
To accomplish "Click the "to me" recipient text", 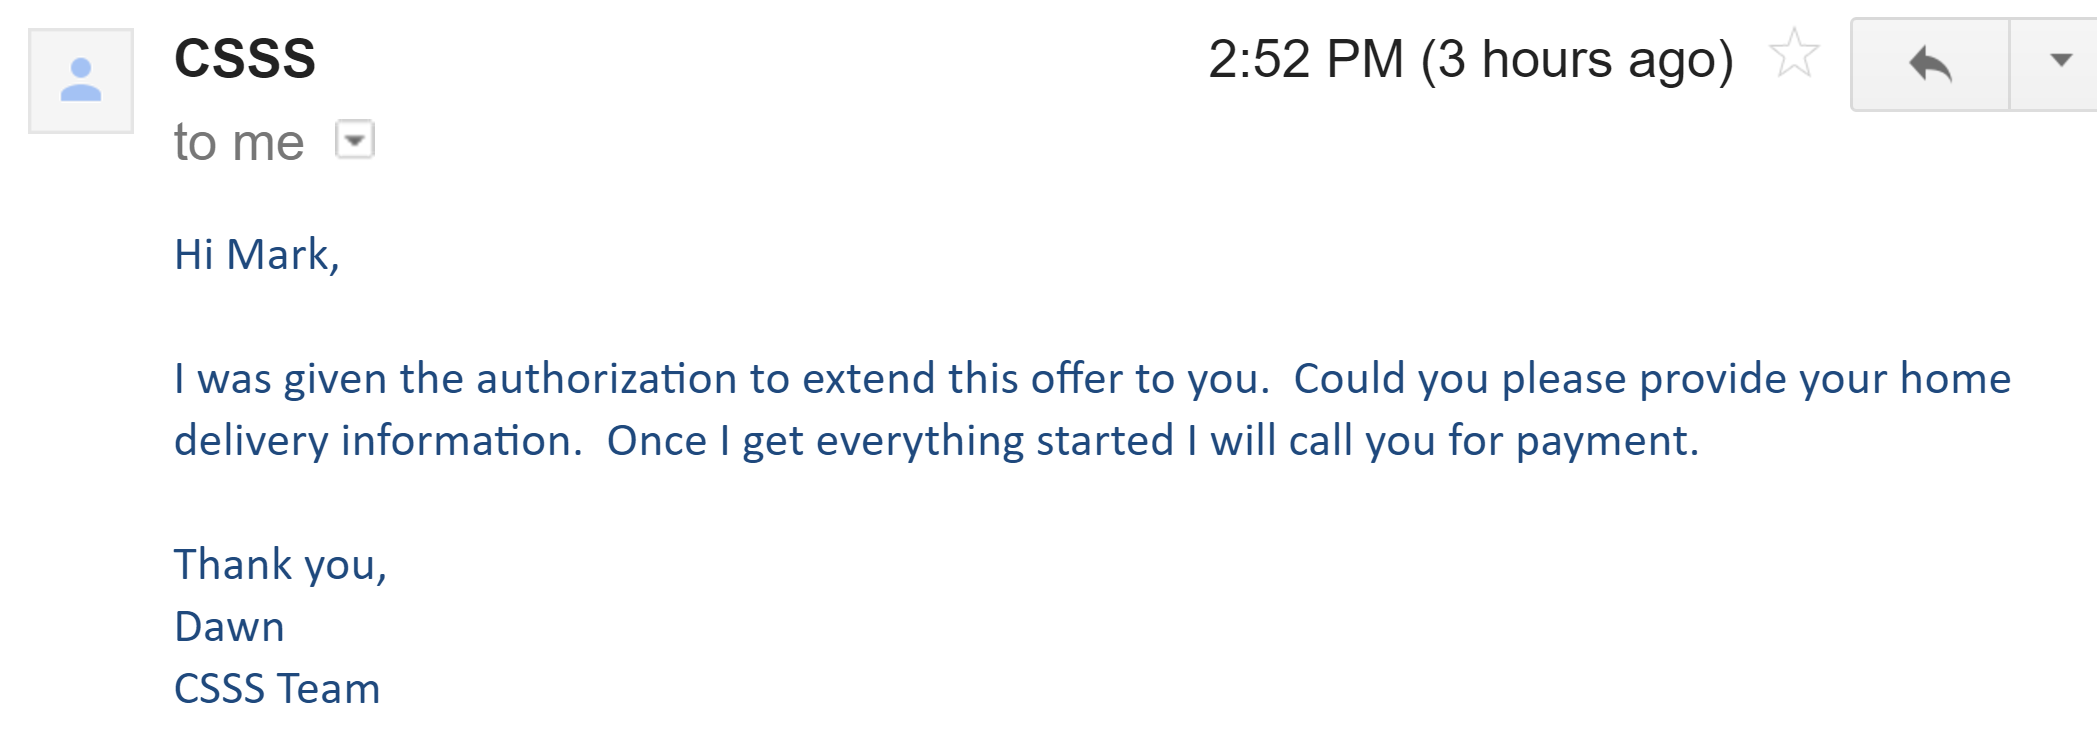I will tap(238, 142).
